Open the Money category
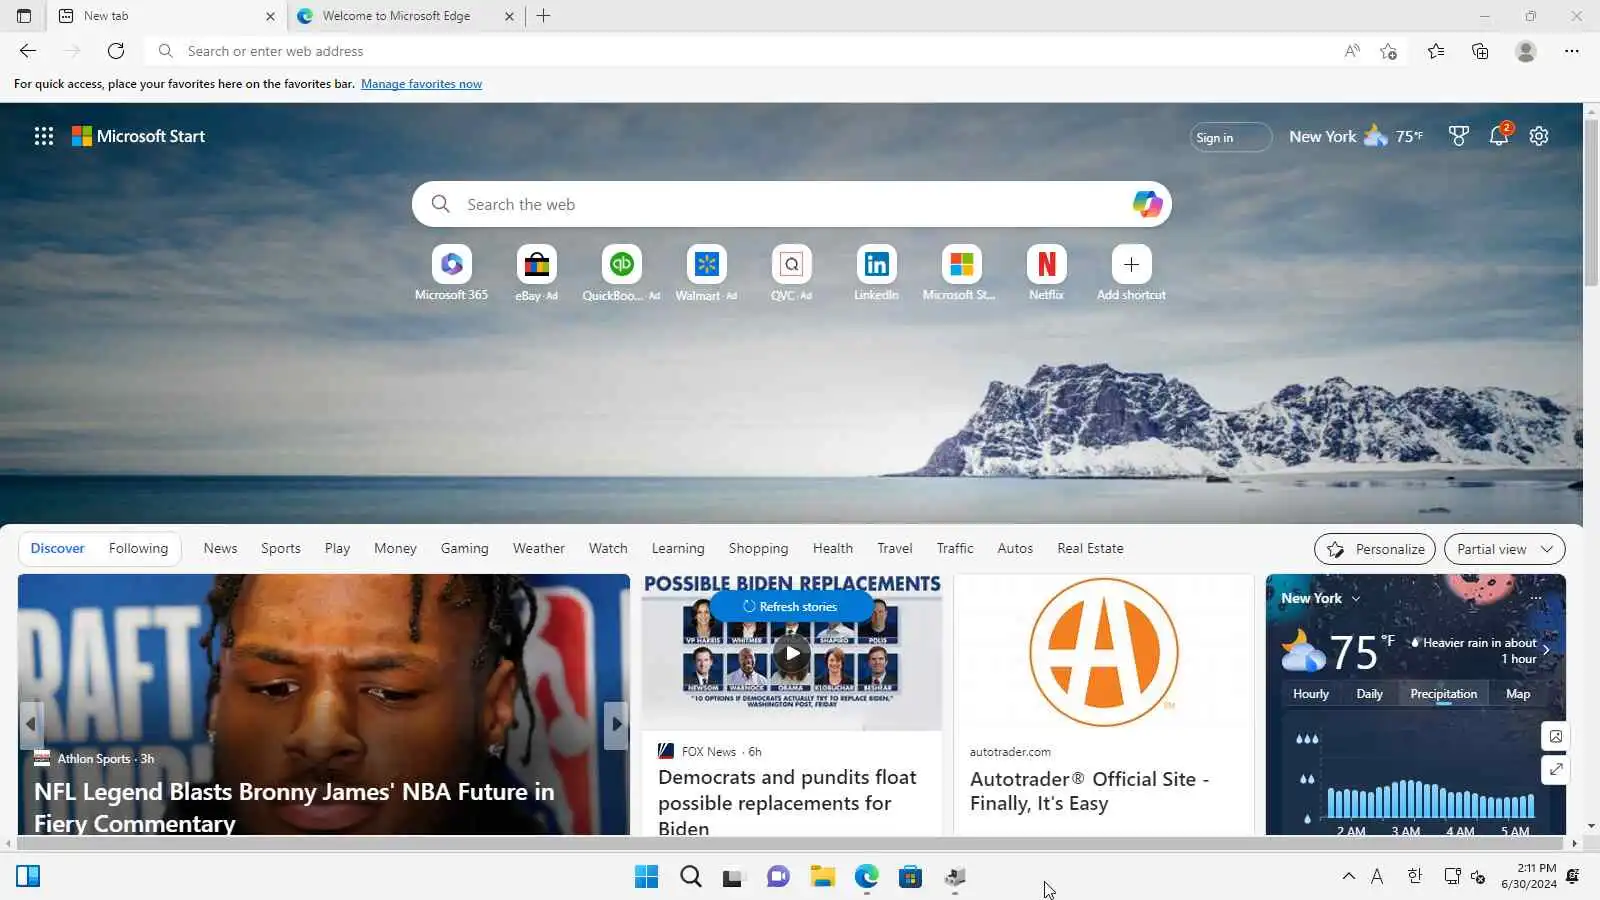This screenshot has height=900, width=1600. [395, 548]
